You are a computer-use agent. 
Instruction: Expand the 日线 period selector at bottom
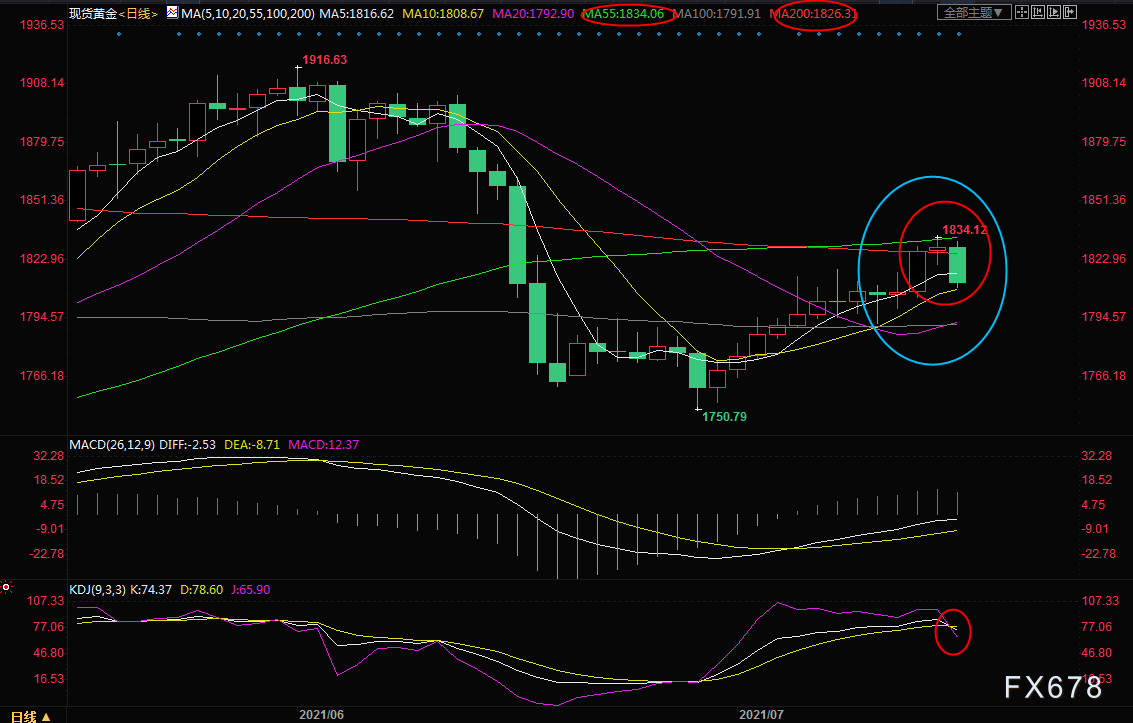32,716
